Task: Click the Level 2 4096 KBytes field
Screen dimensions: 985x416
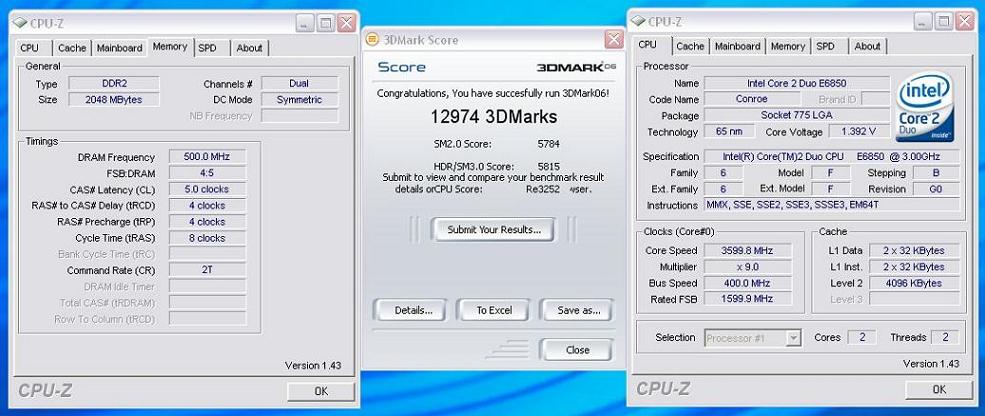Action: 915,283
